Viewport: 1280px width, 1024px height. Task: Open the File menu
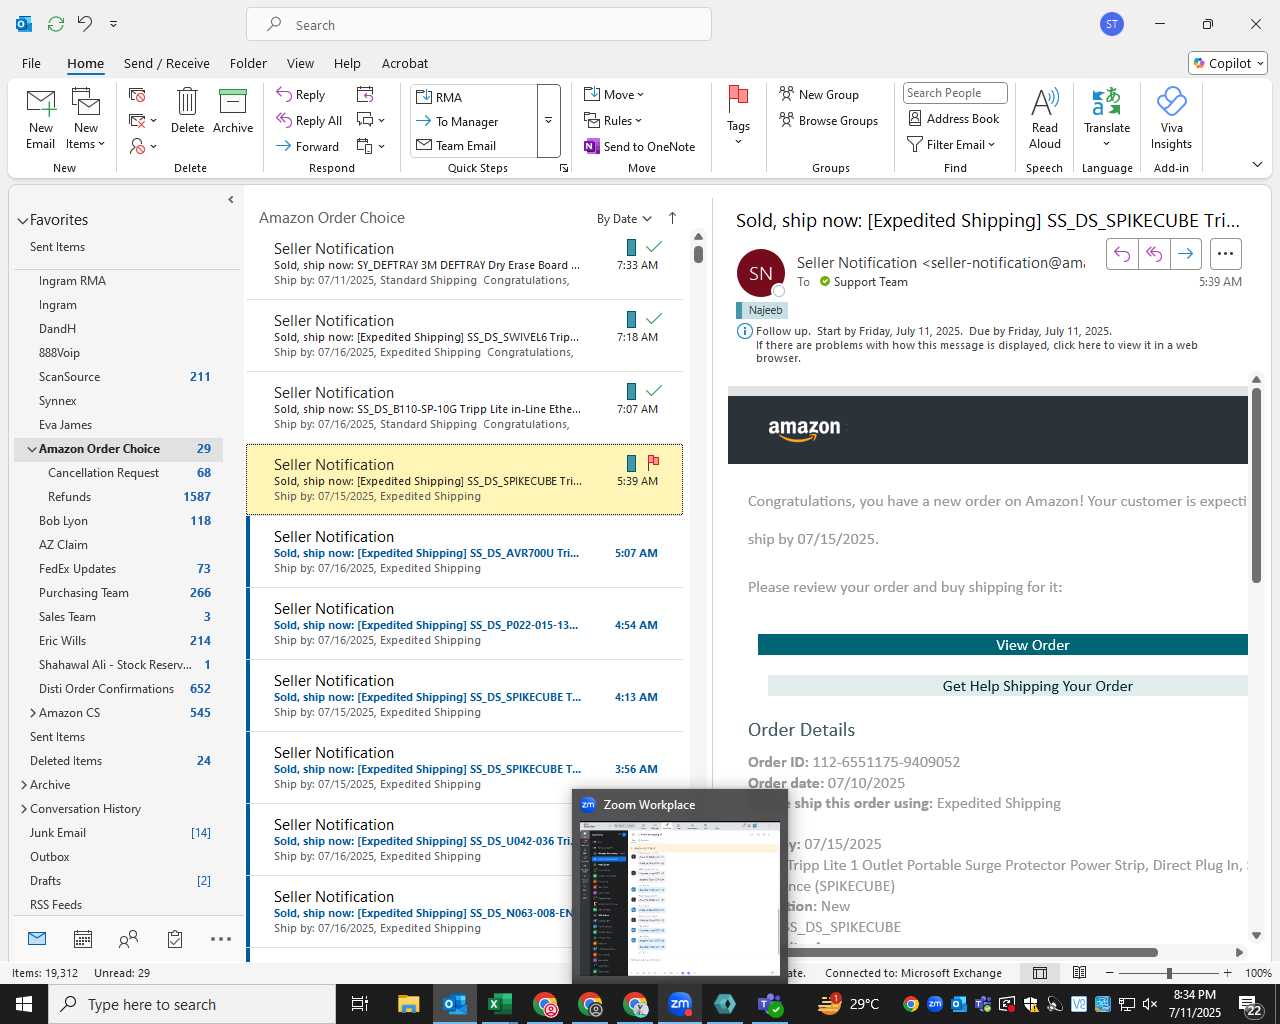[31, 63]
